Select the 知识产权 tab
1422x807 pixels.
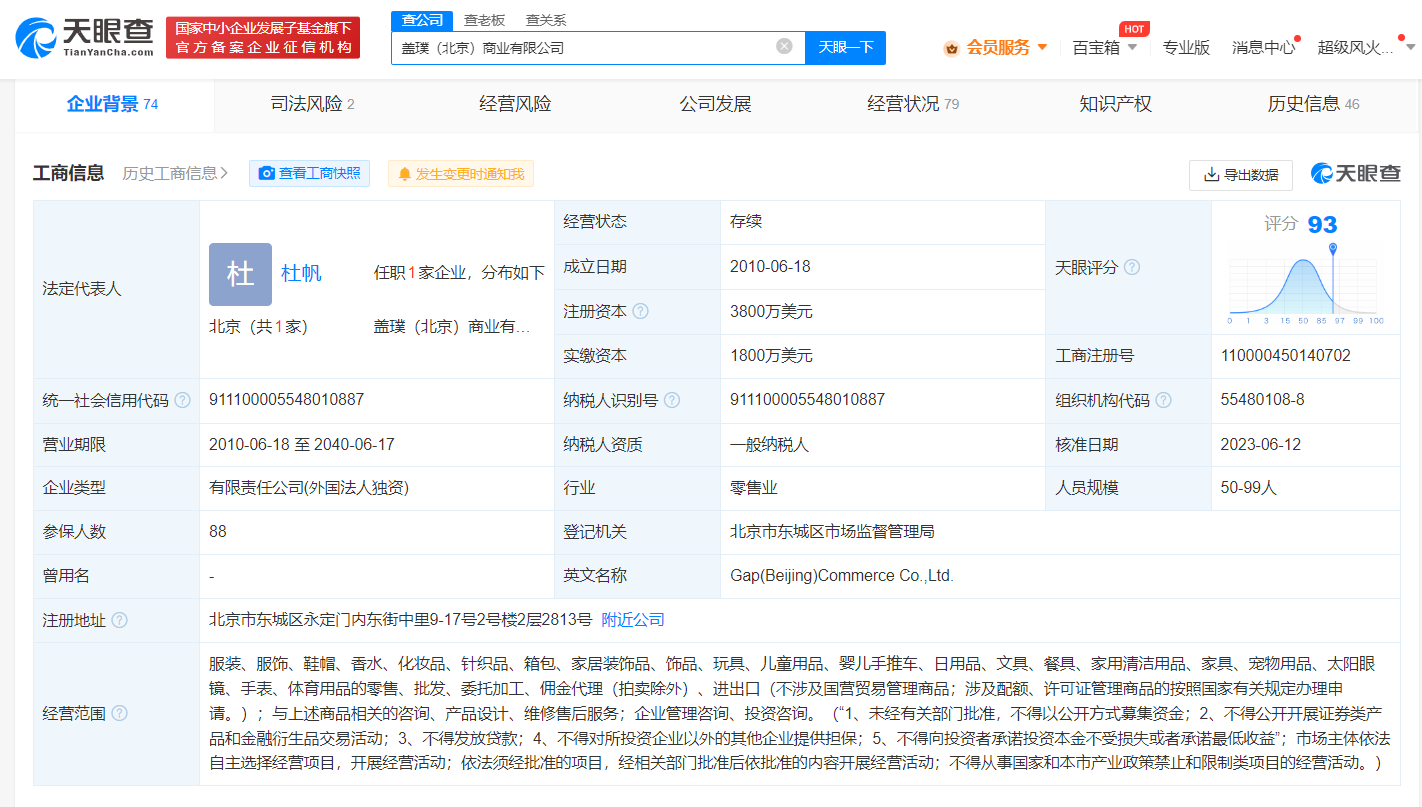click(x=1115, y=104)
